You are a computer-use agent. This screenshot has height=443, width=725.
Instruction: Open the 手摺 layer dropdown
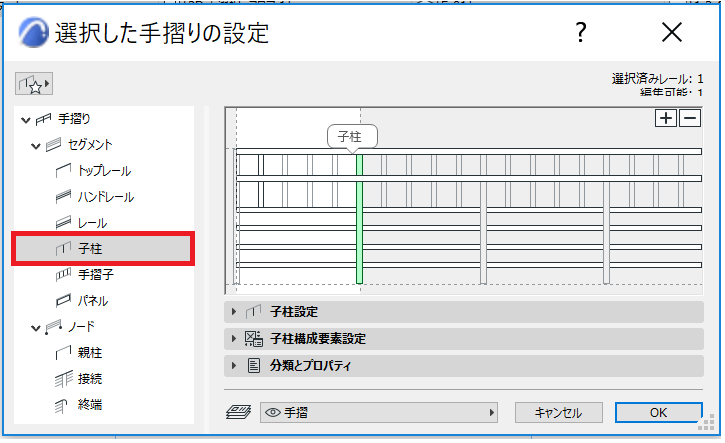(x=379, y=412)
